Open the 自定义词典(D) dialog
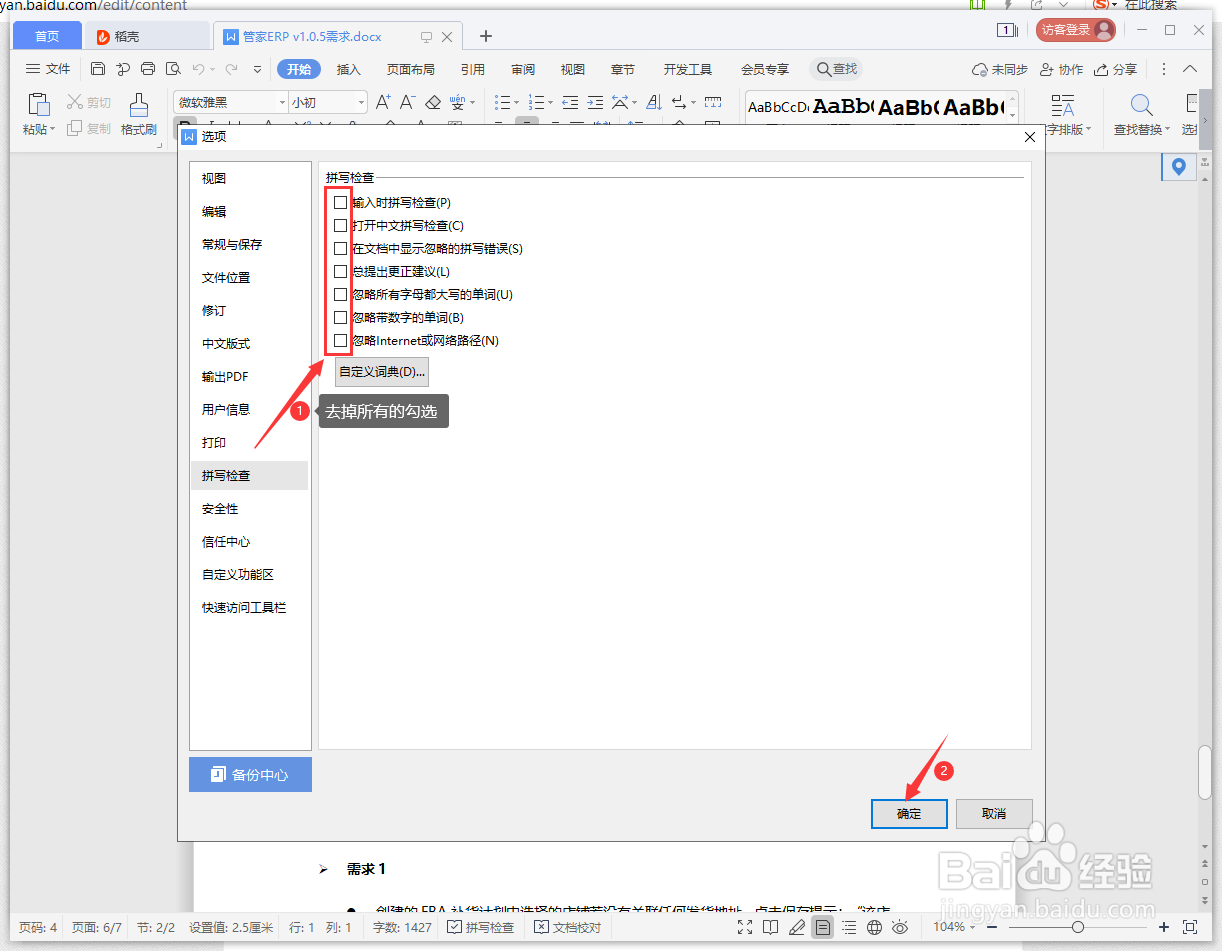This screenshot has width=1222, height=951. (x=381, y=371)
